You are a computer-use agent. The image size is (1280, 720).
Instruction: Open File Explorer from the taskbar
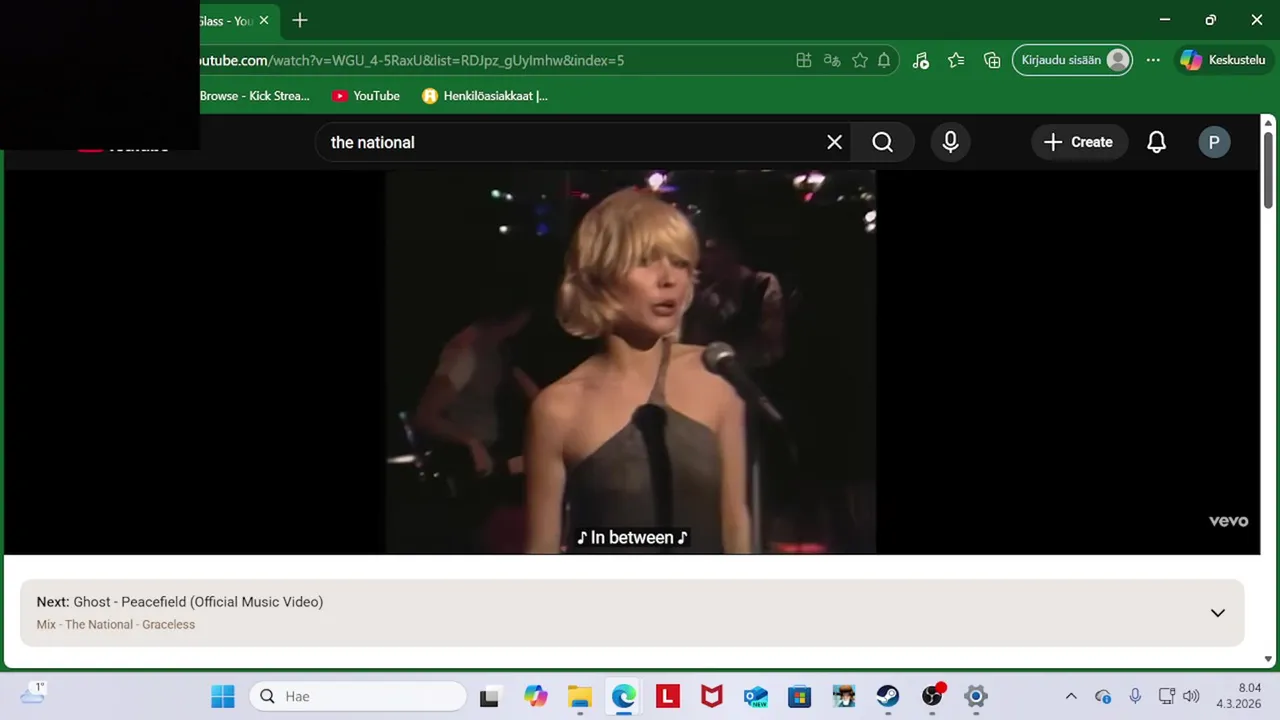click(x=580, y=696)
